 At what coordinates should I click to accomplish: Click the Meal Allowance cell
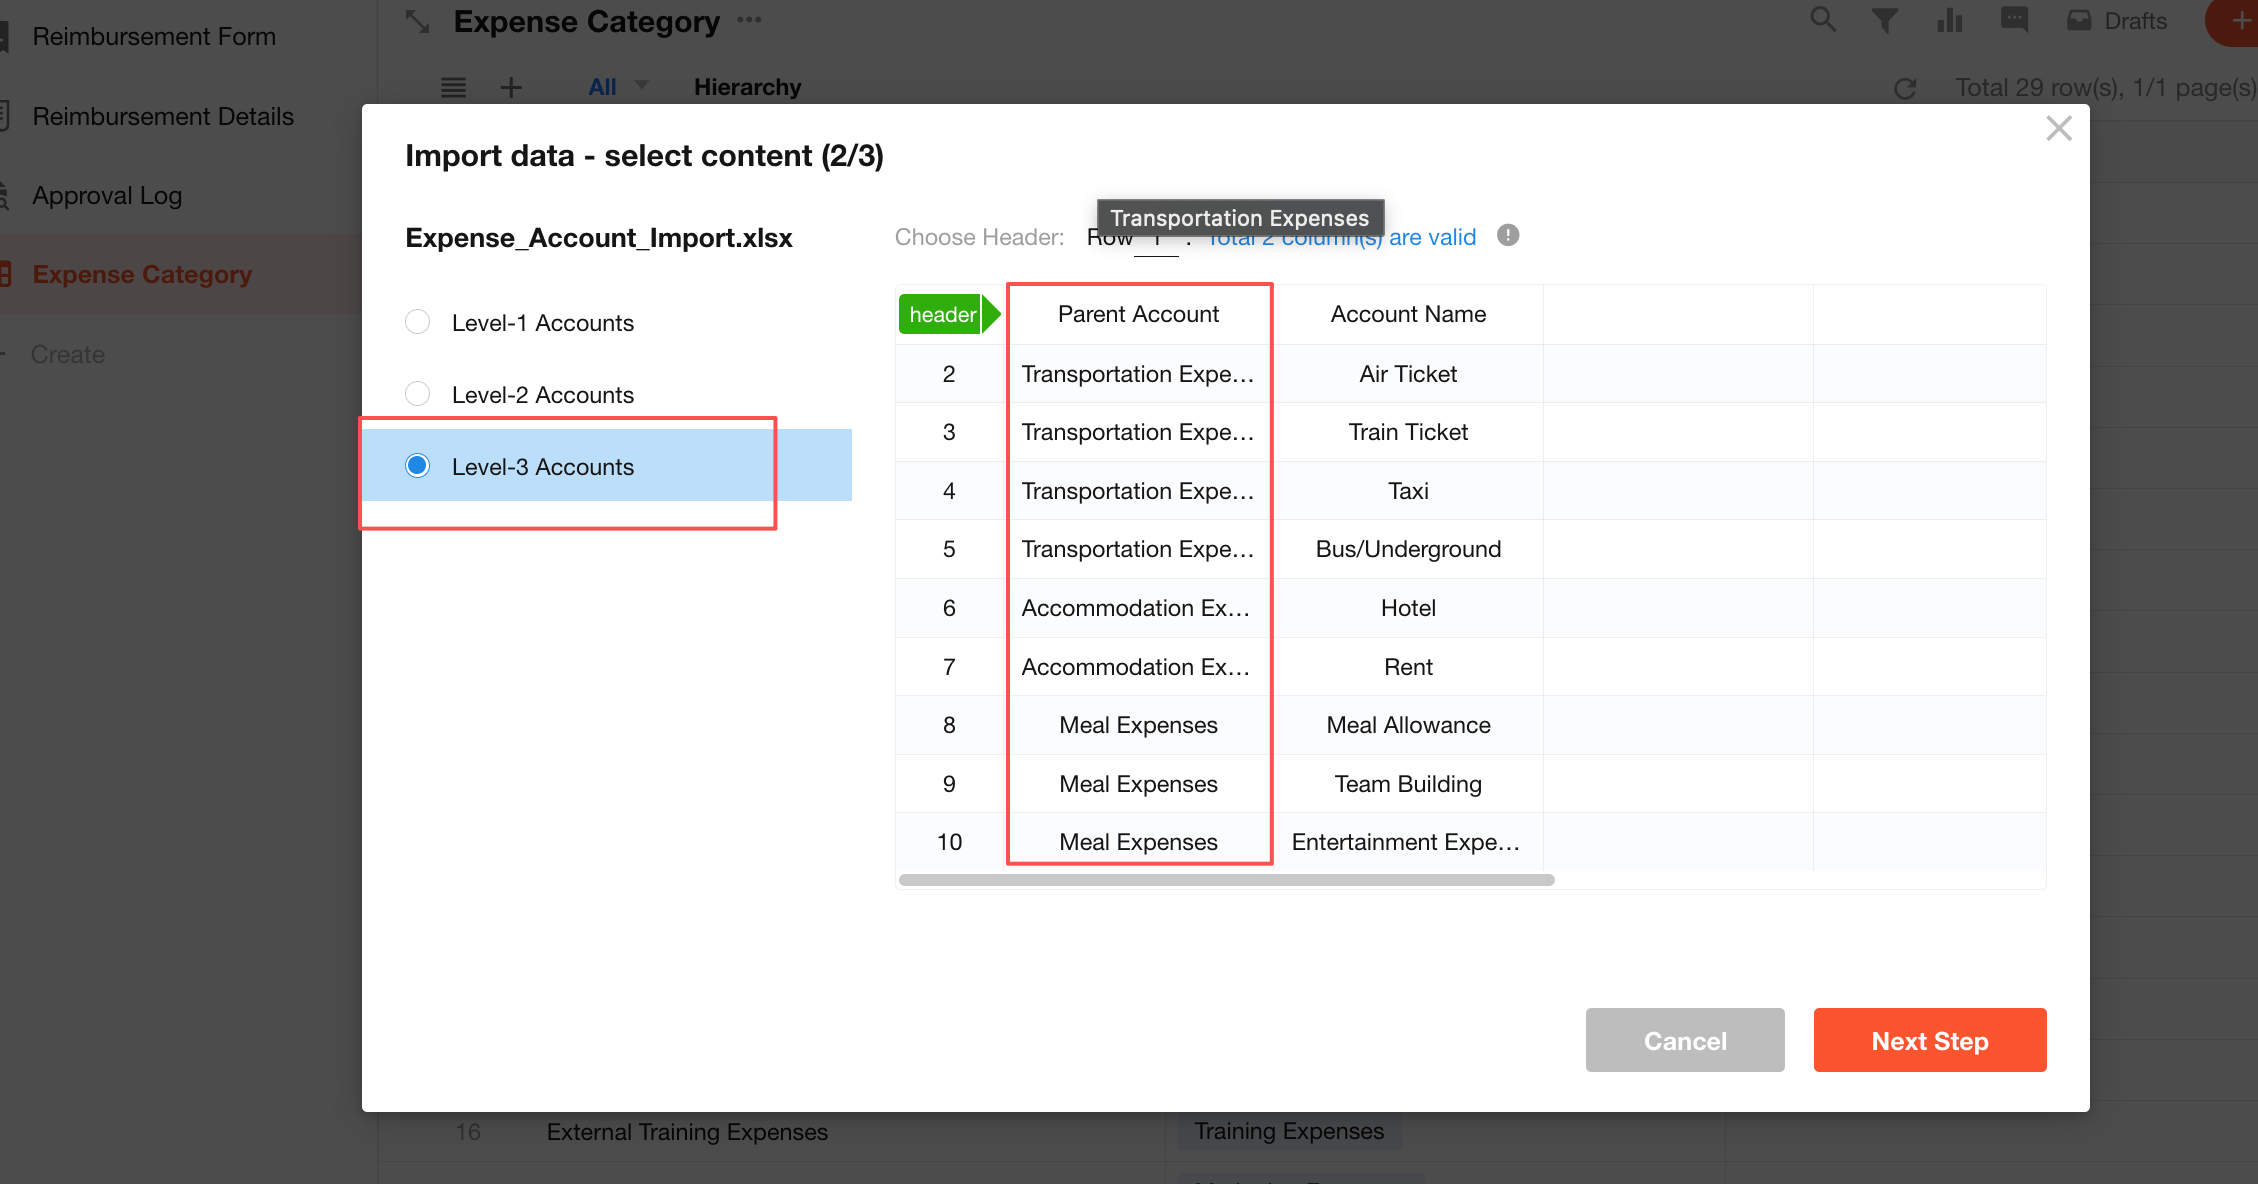coord(1408,725)
